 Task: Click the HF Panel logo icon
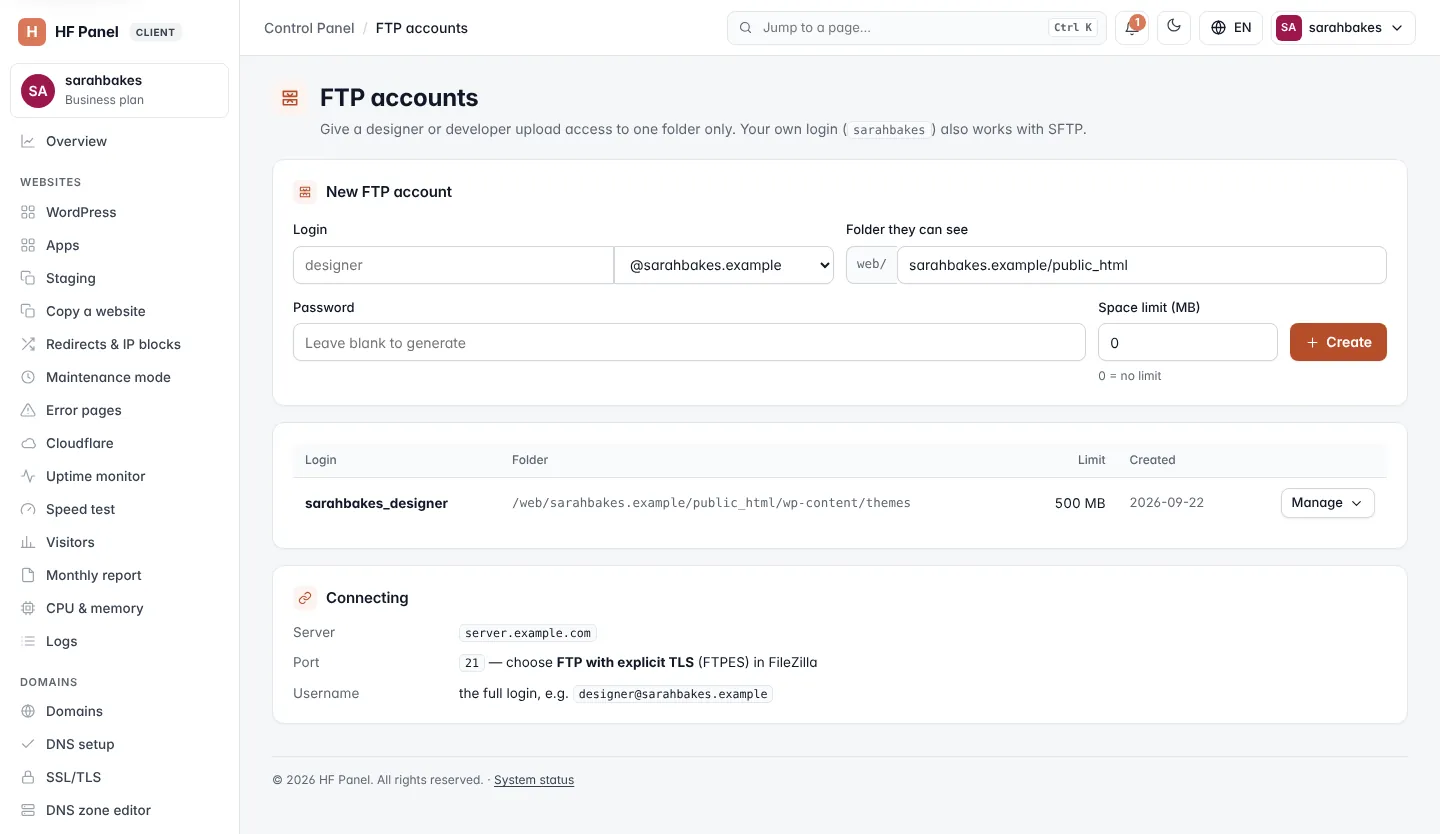pyautogui.click(x=32, y=32)
